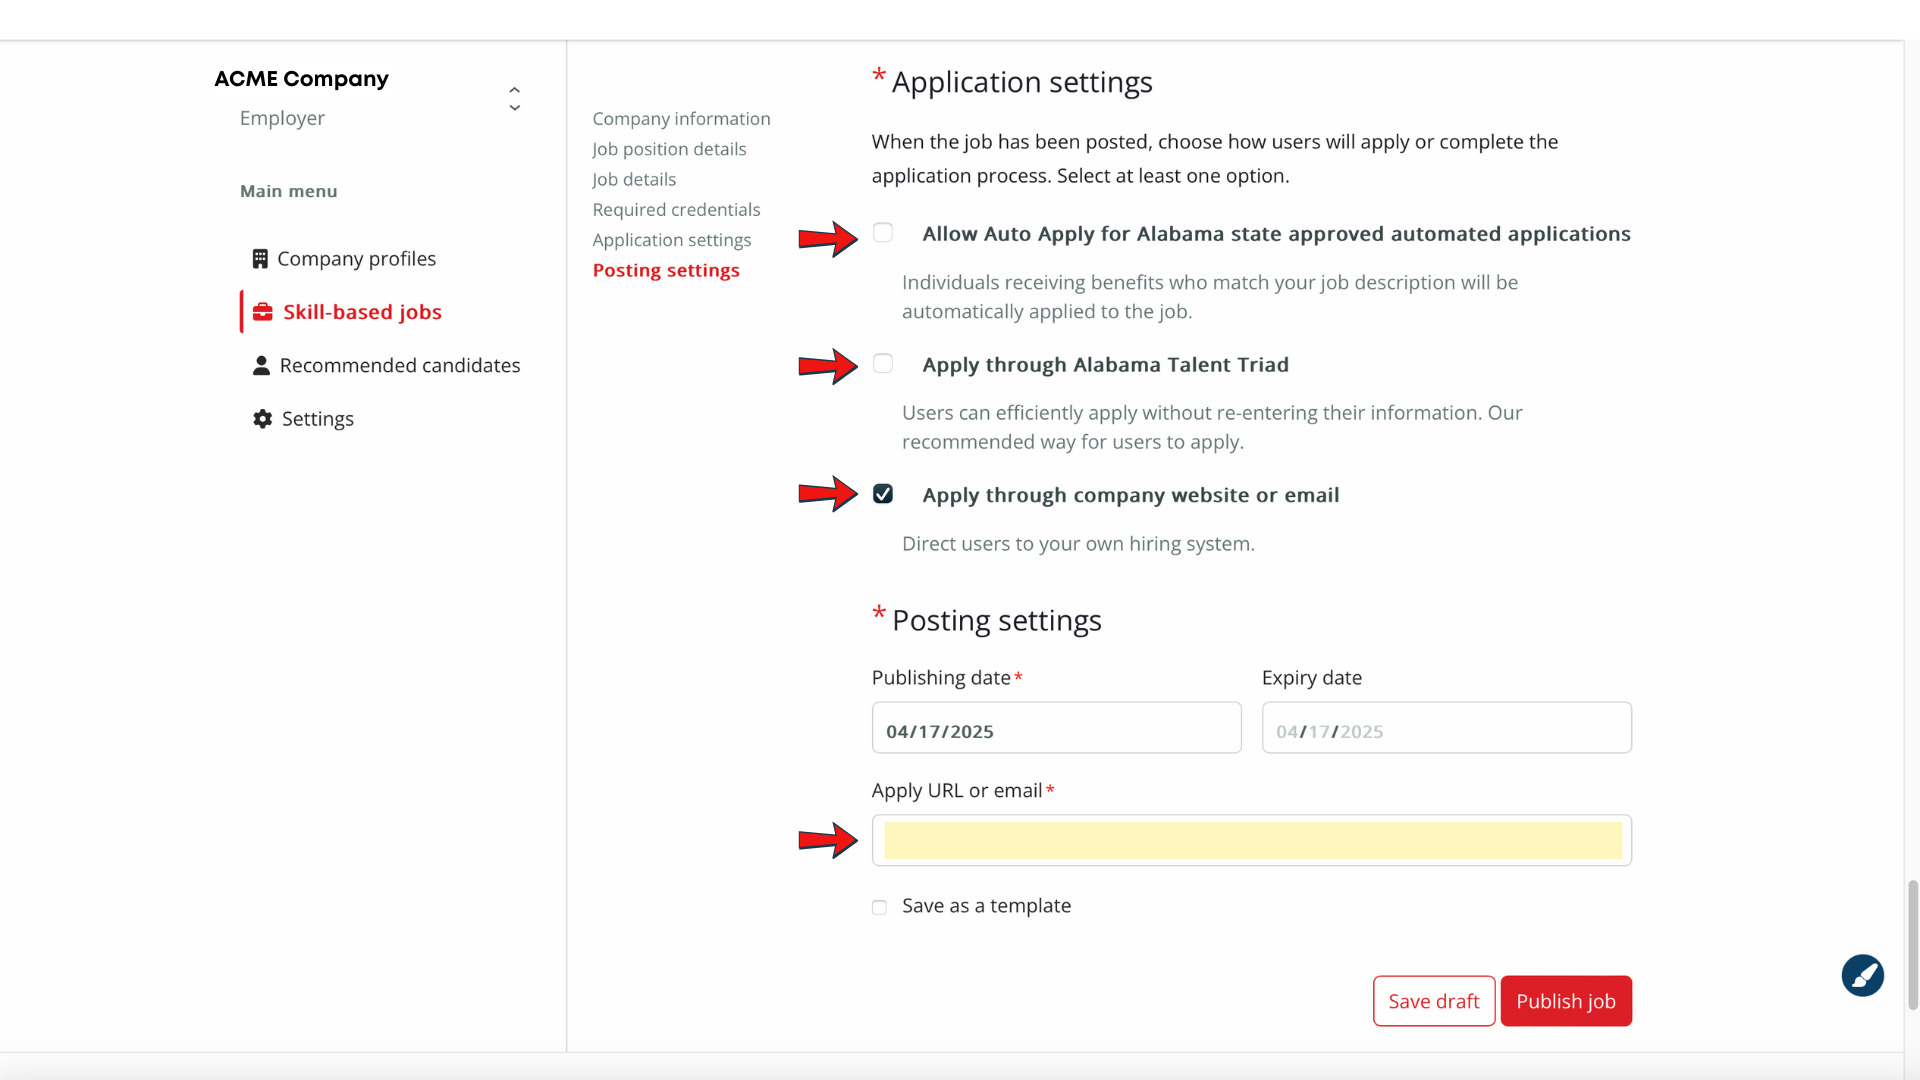Focus the Publishing date field

point(1056,728)
